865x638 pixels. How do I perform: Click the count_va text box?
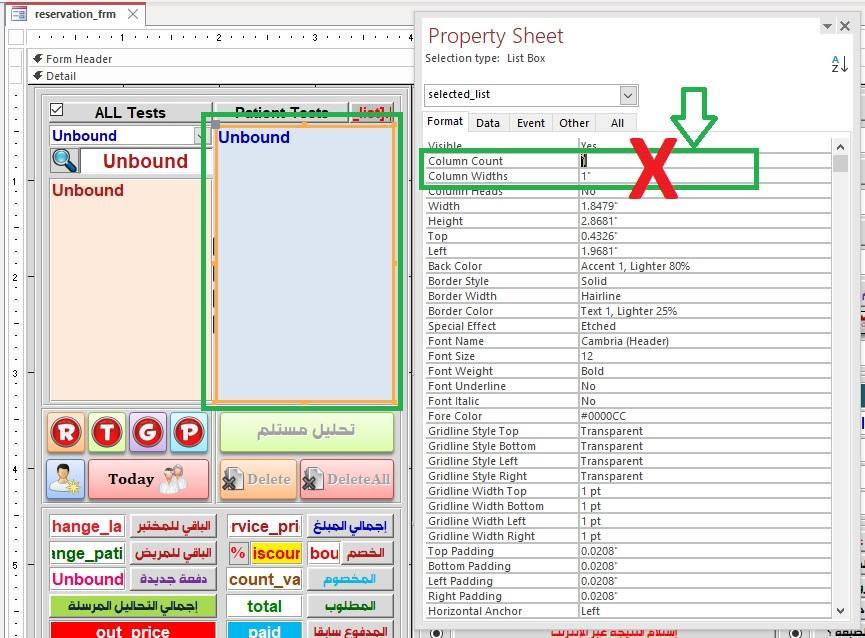264,580
